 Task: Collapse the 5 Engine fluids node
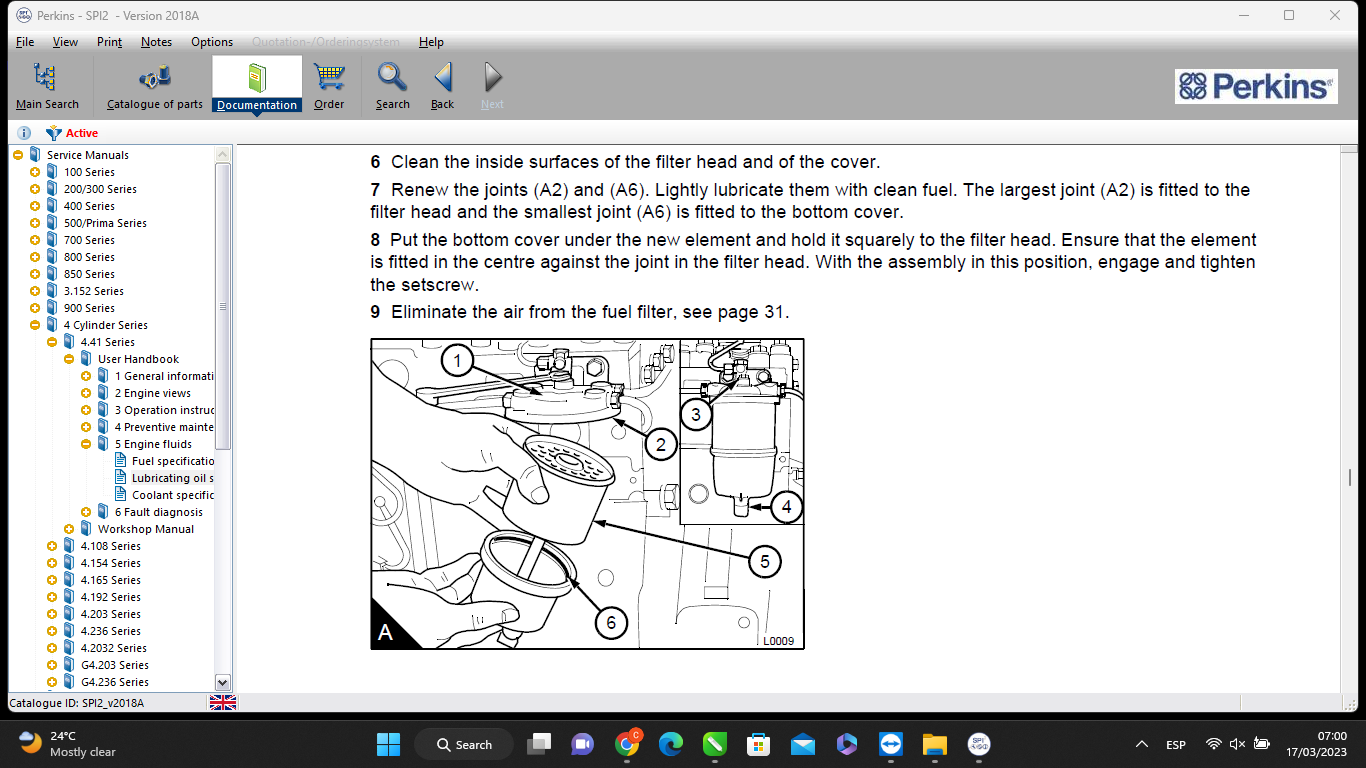pos(86,444)
